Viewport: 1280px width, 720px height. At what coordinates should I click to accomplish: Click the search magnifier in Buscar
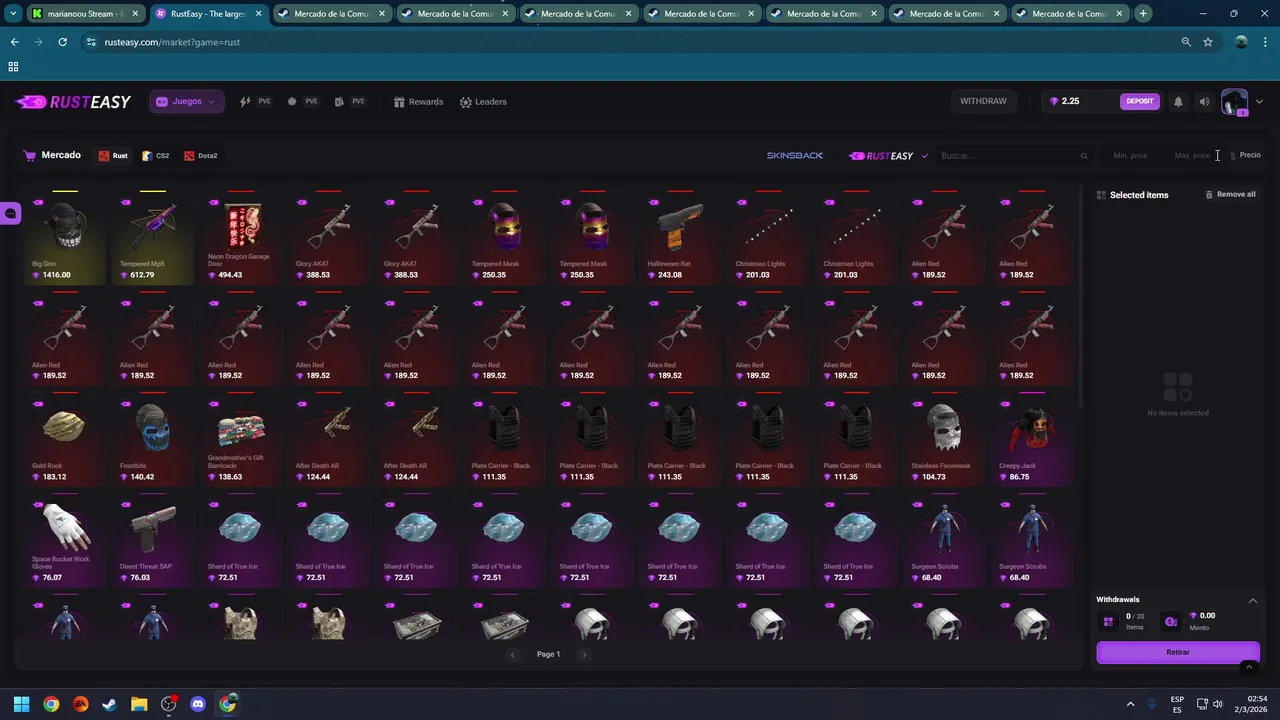pos(1084,156)
